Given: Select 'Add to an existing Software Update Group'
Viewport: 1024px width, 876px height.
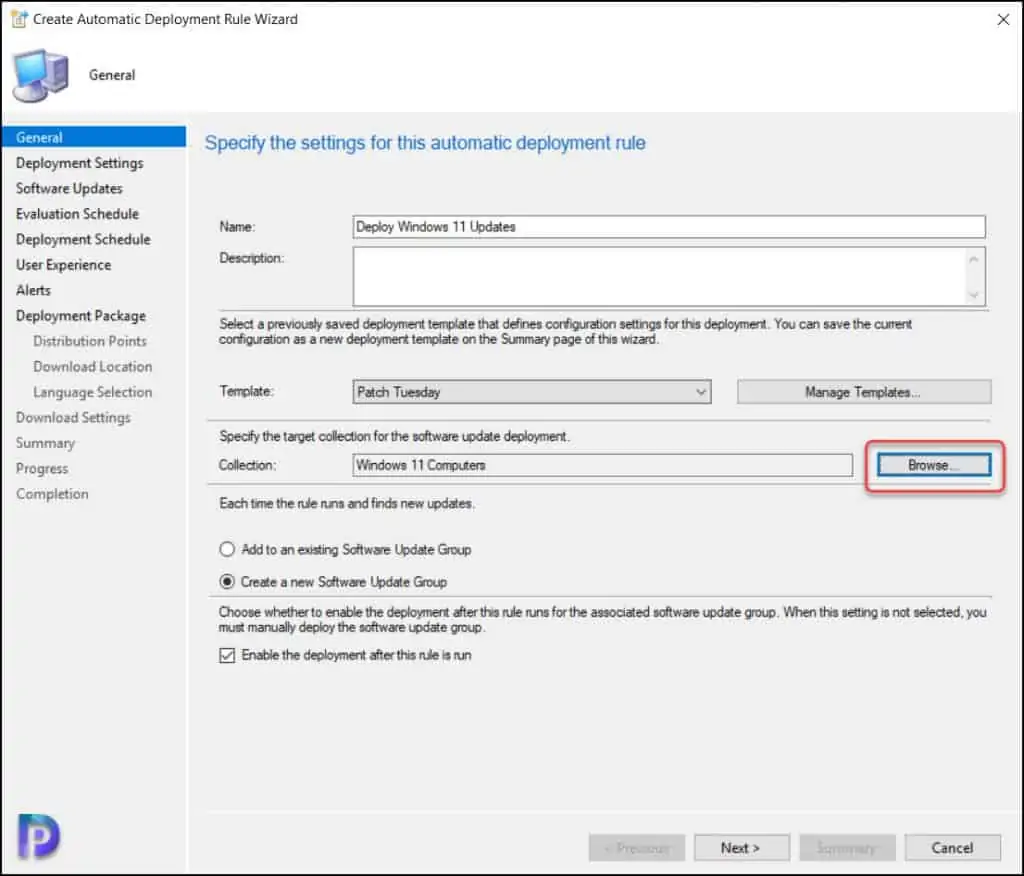Looking at the screenshot, I should pos(227,549).
